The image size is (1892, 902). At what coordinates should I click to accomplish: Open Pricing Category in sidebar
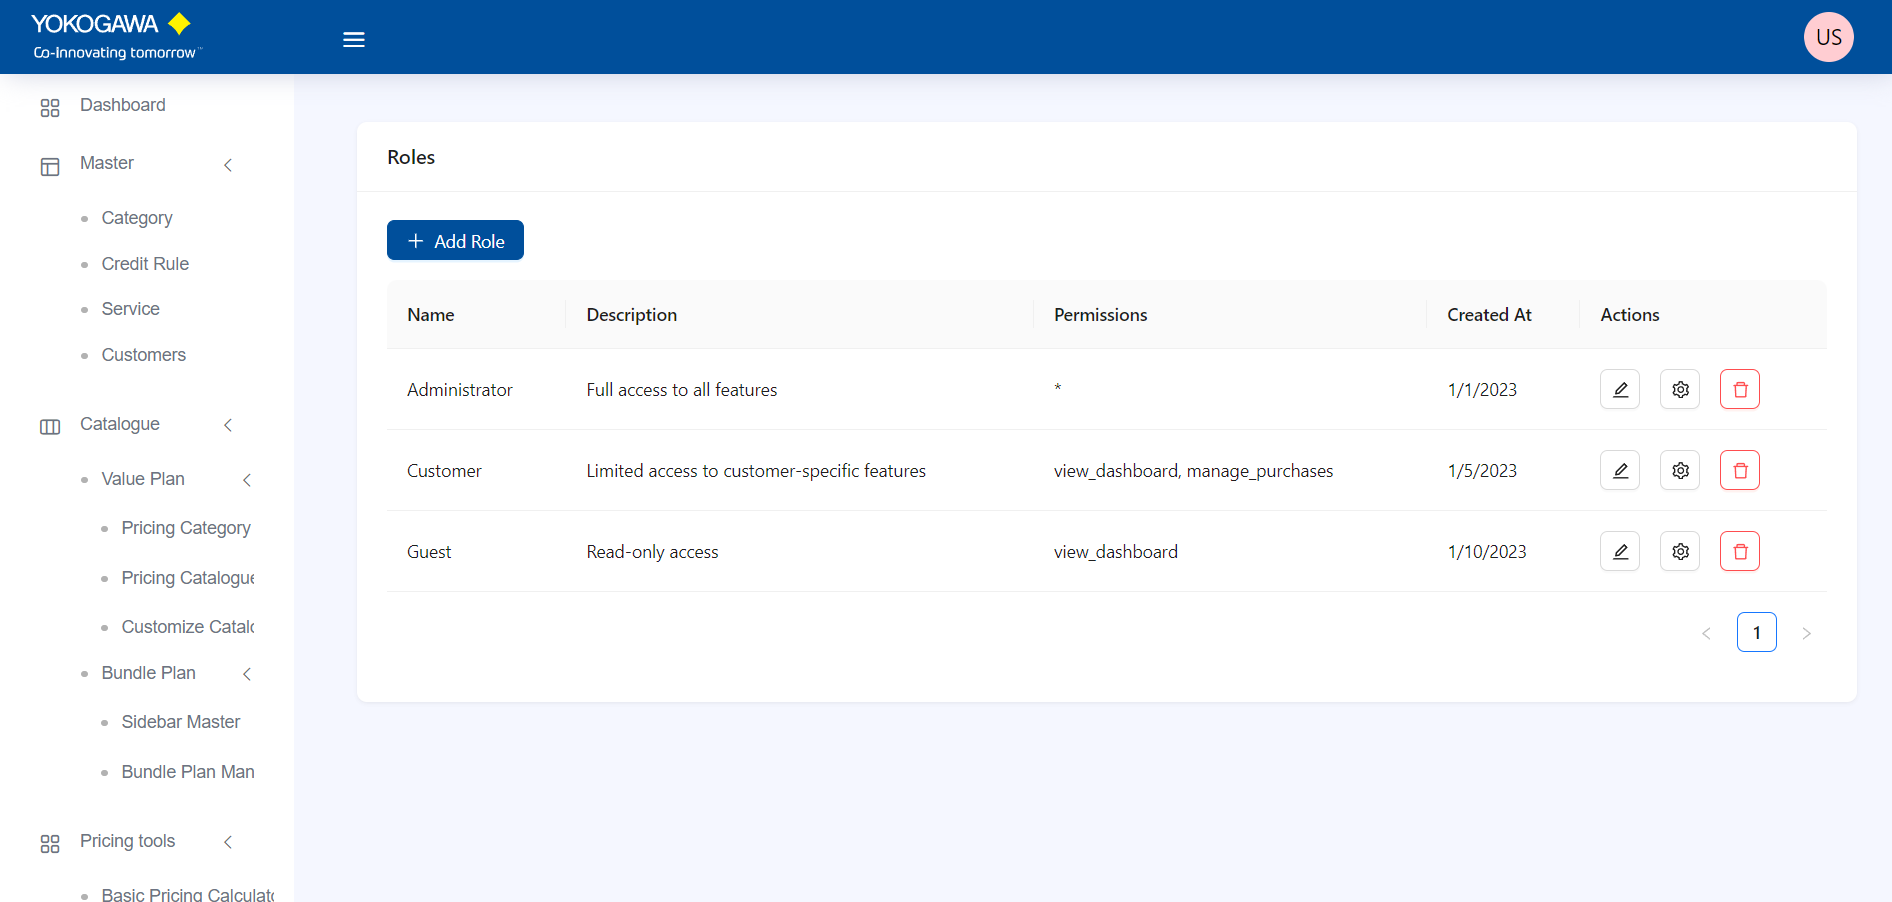(186, 528)
